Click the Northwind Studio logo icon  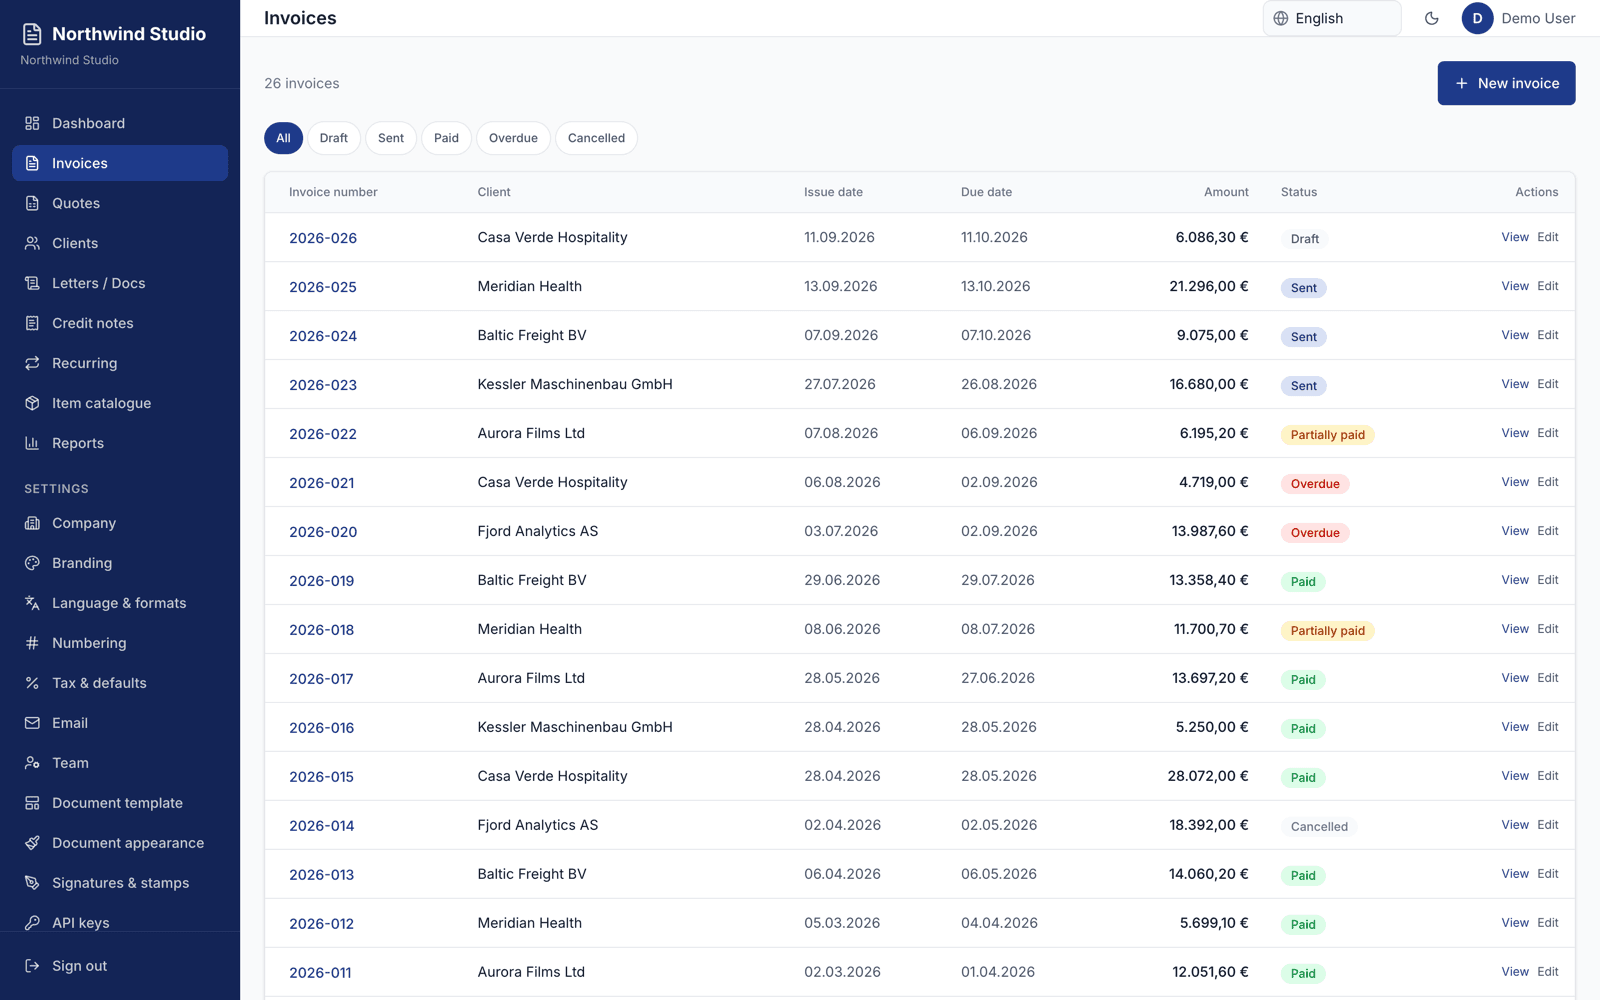point(32,34)
